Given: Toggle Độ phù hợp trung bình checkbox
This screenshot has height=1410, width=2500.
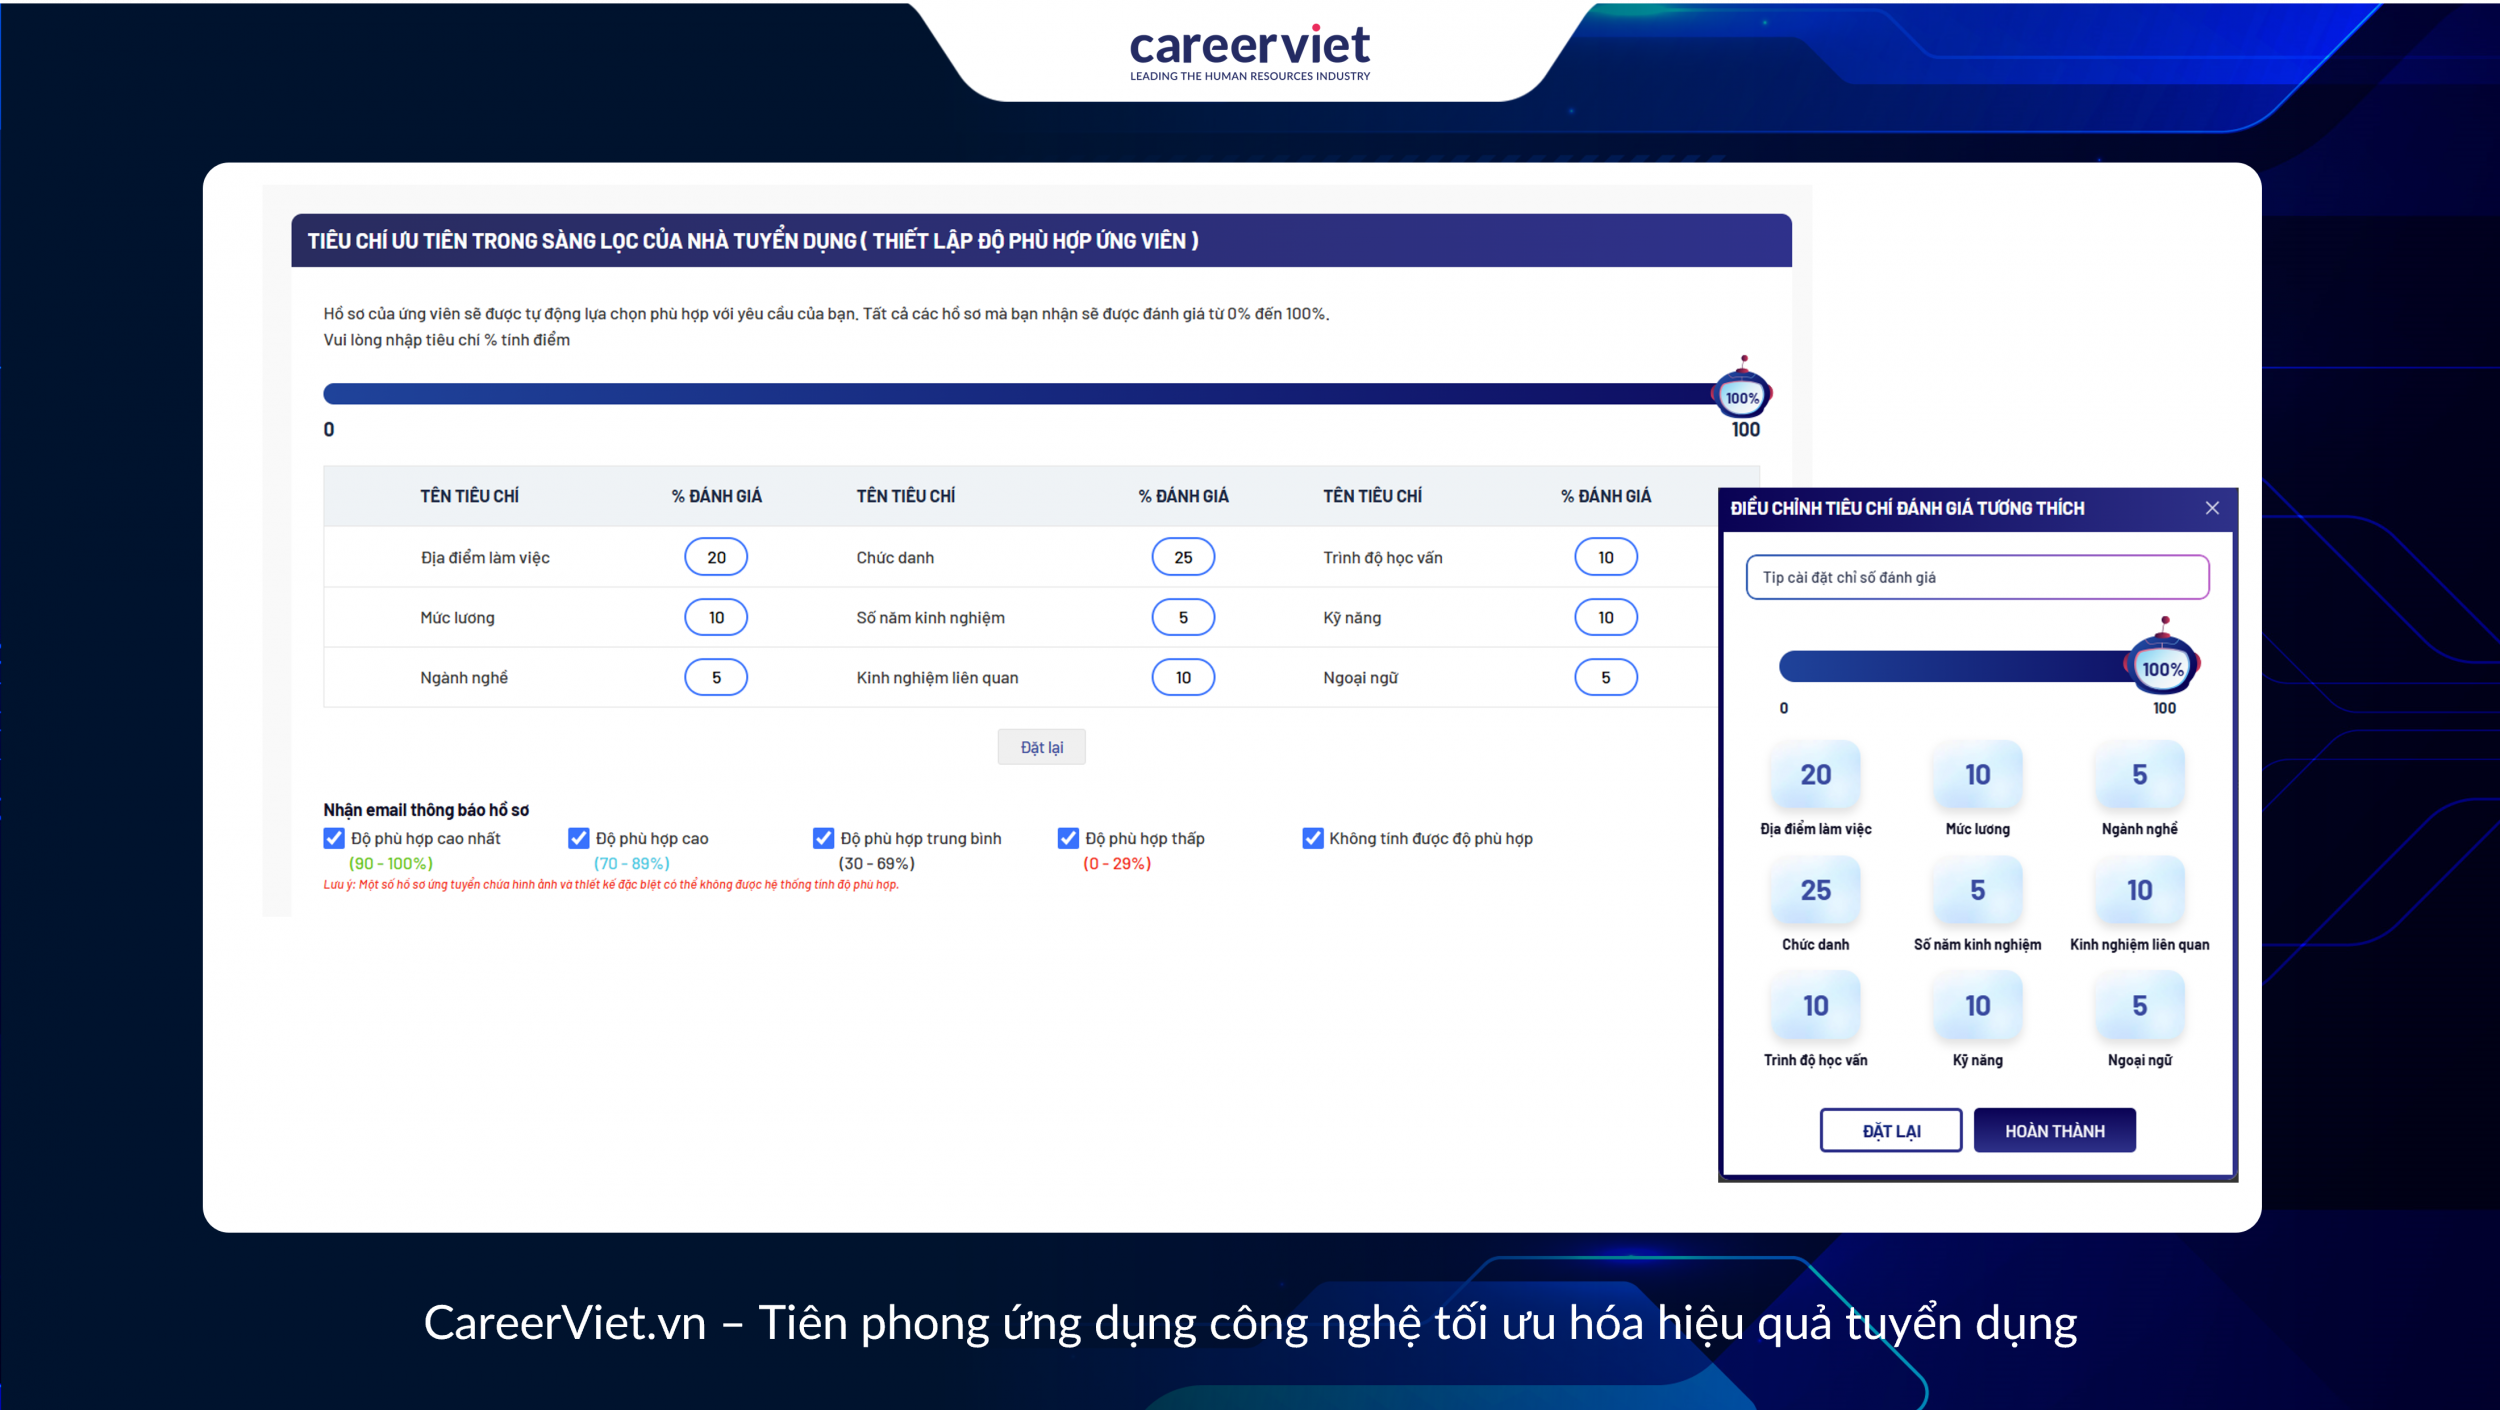Looking at the screenshot, I should (x=823, y=838).
